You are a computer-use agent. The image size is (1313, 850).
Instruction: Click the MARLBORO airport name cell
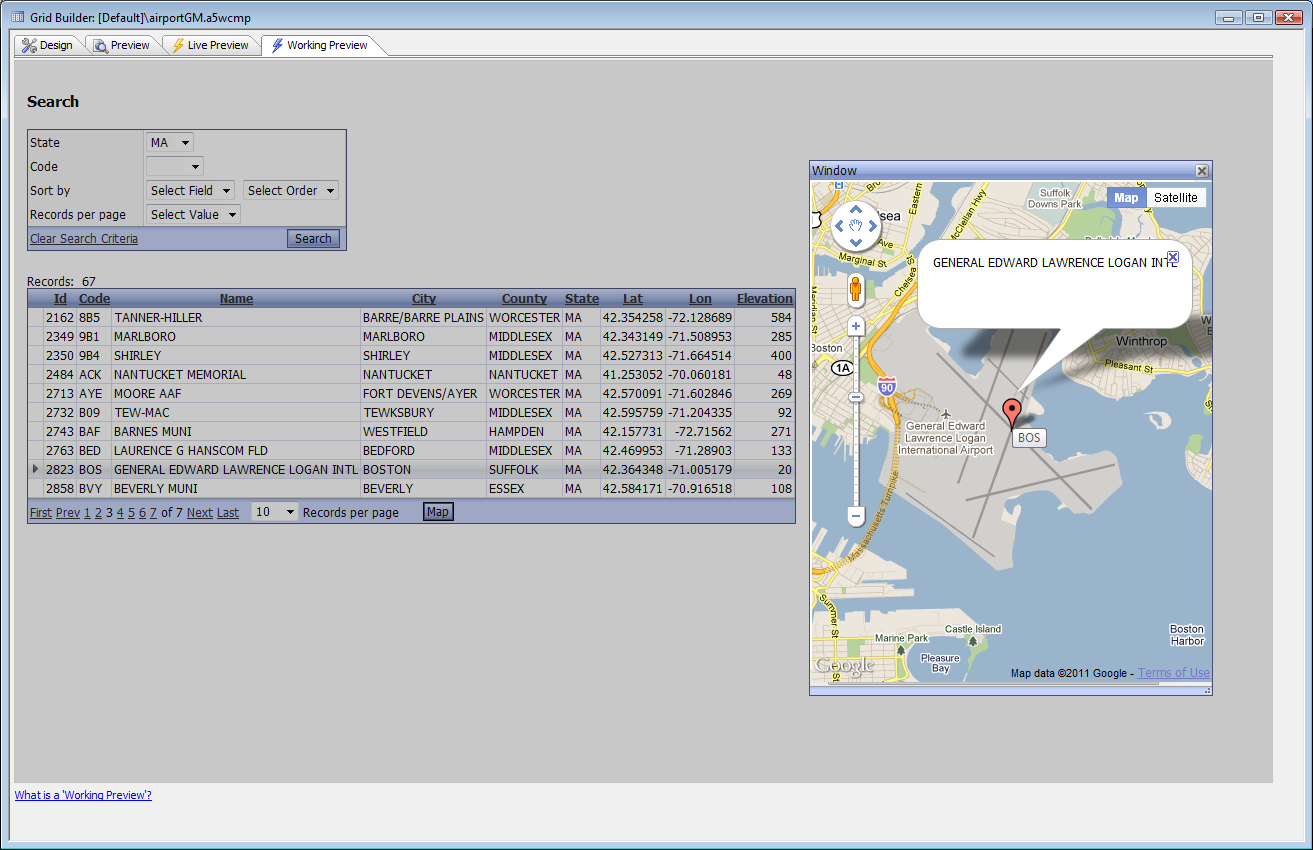[236, 337]
